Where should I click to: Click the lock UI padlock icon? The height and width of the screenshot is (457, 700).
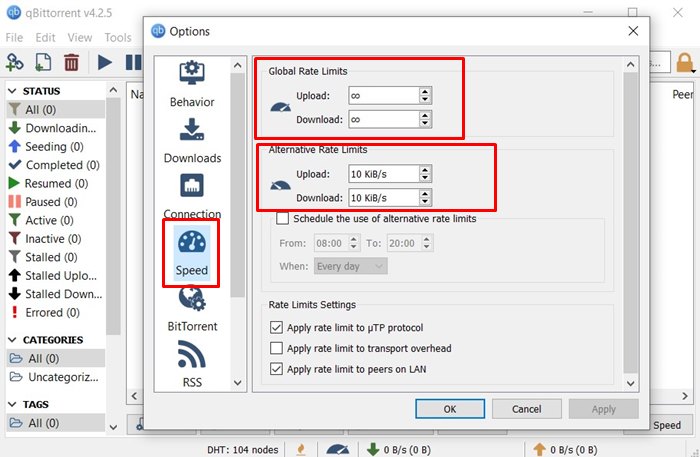pos(684,62)
